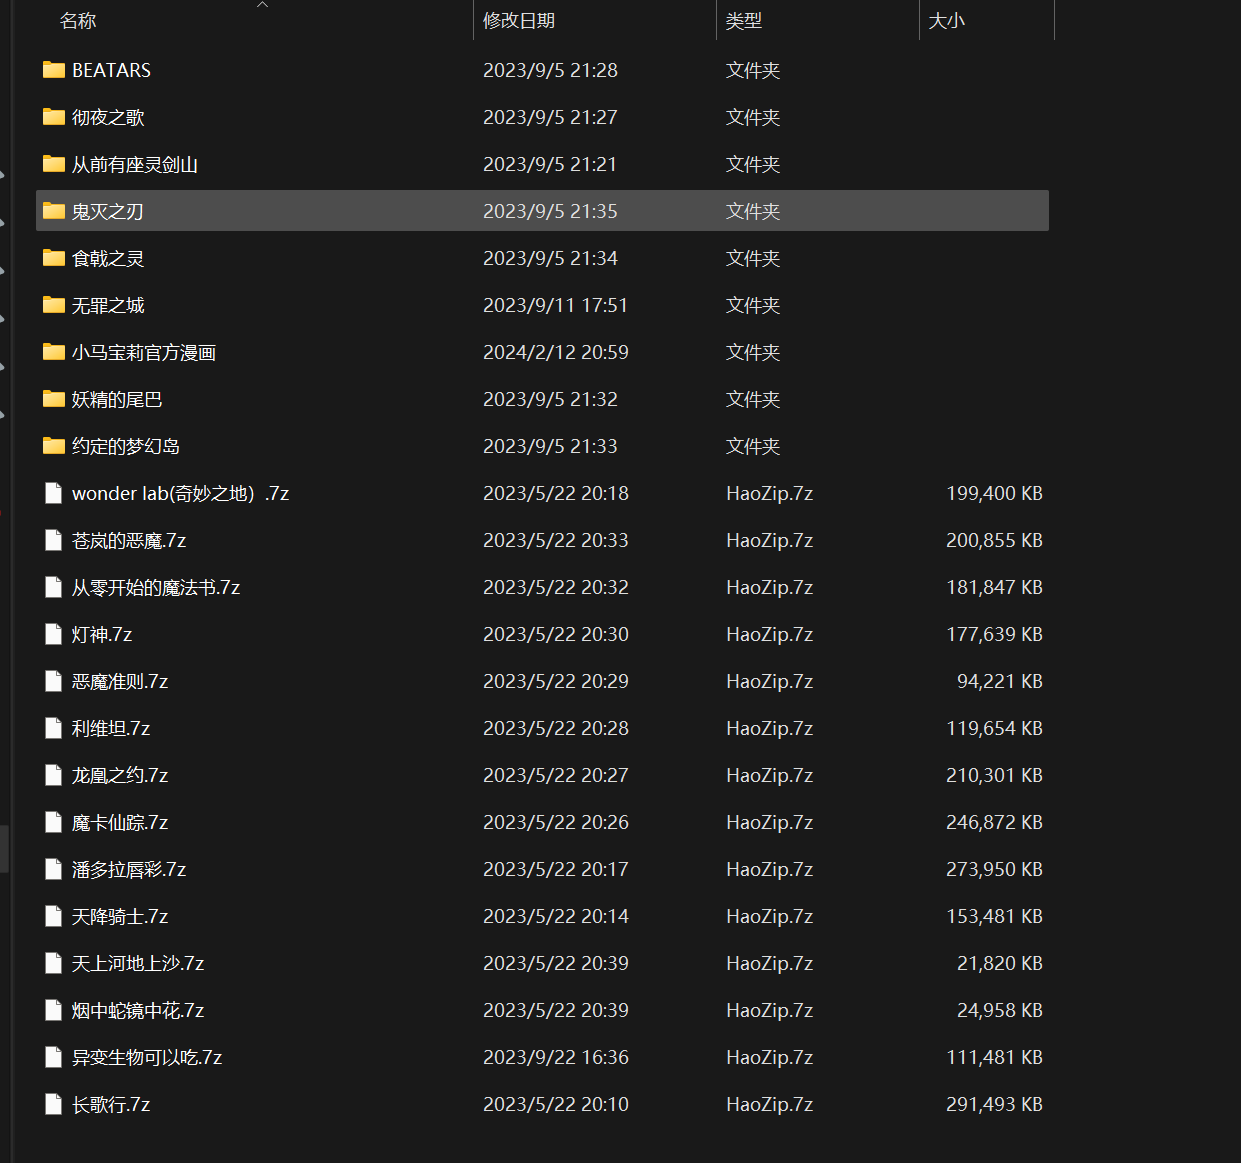Select the 彻夜之歌 folder icon
Image resolution: width=1241 pixels, height=1163 pixels.
click(54, 117)
